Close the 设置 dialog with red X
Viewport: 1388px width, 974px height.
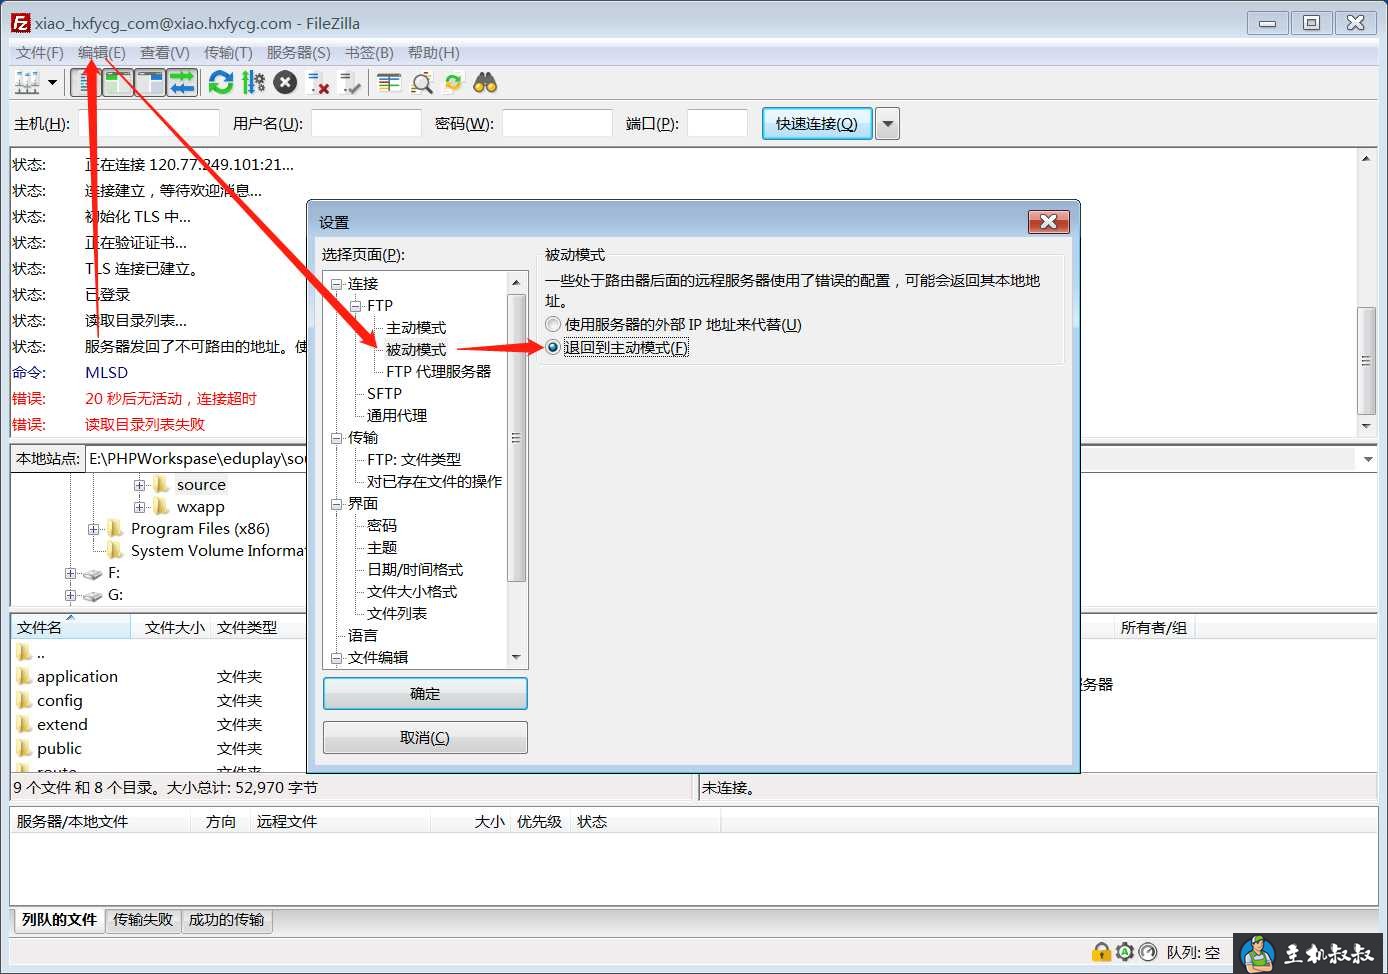pos(1049,221)
